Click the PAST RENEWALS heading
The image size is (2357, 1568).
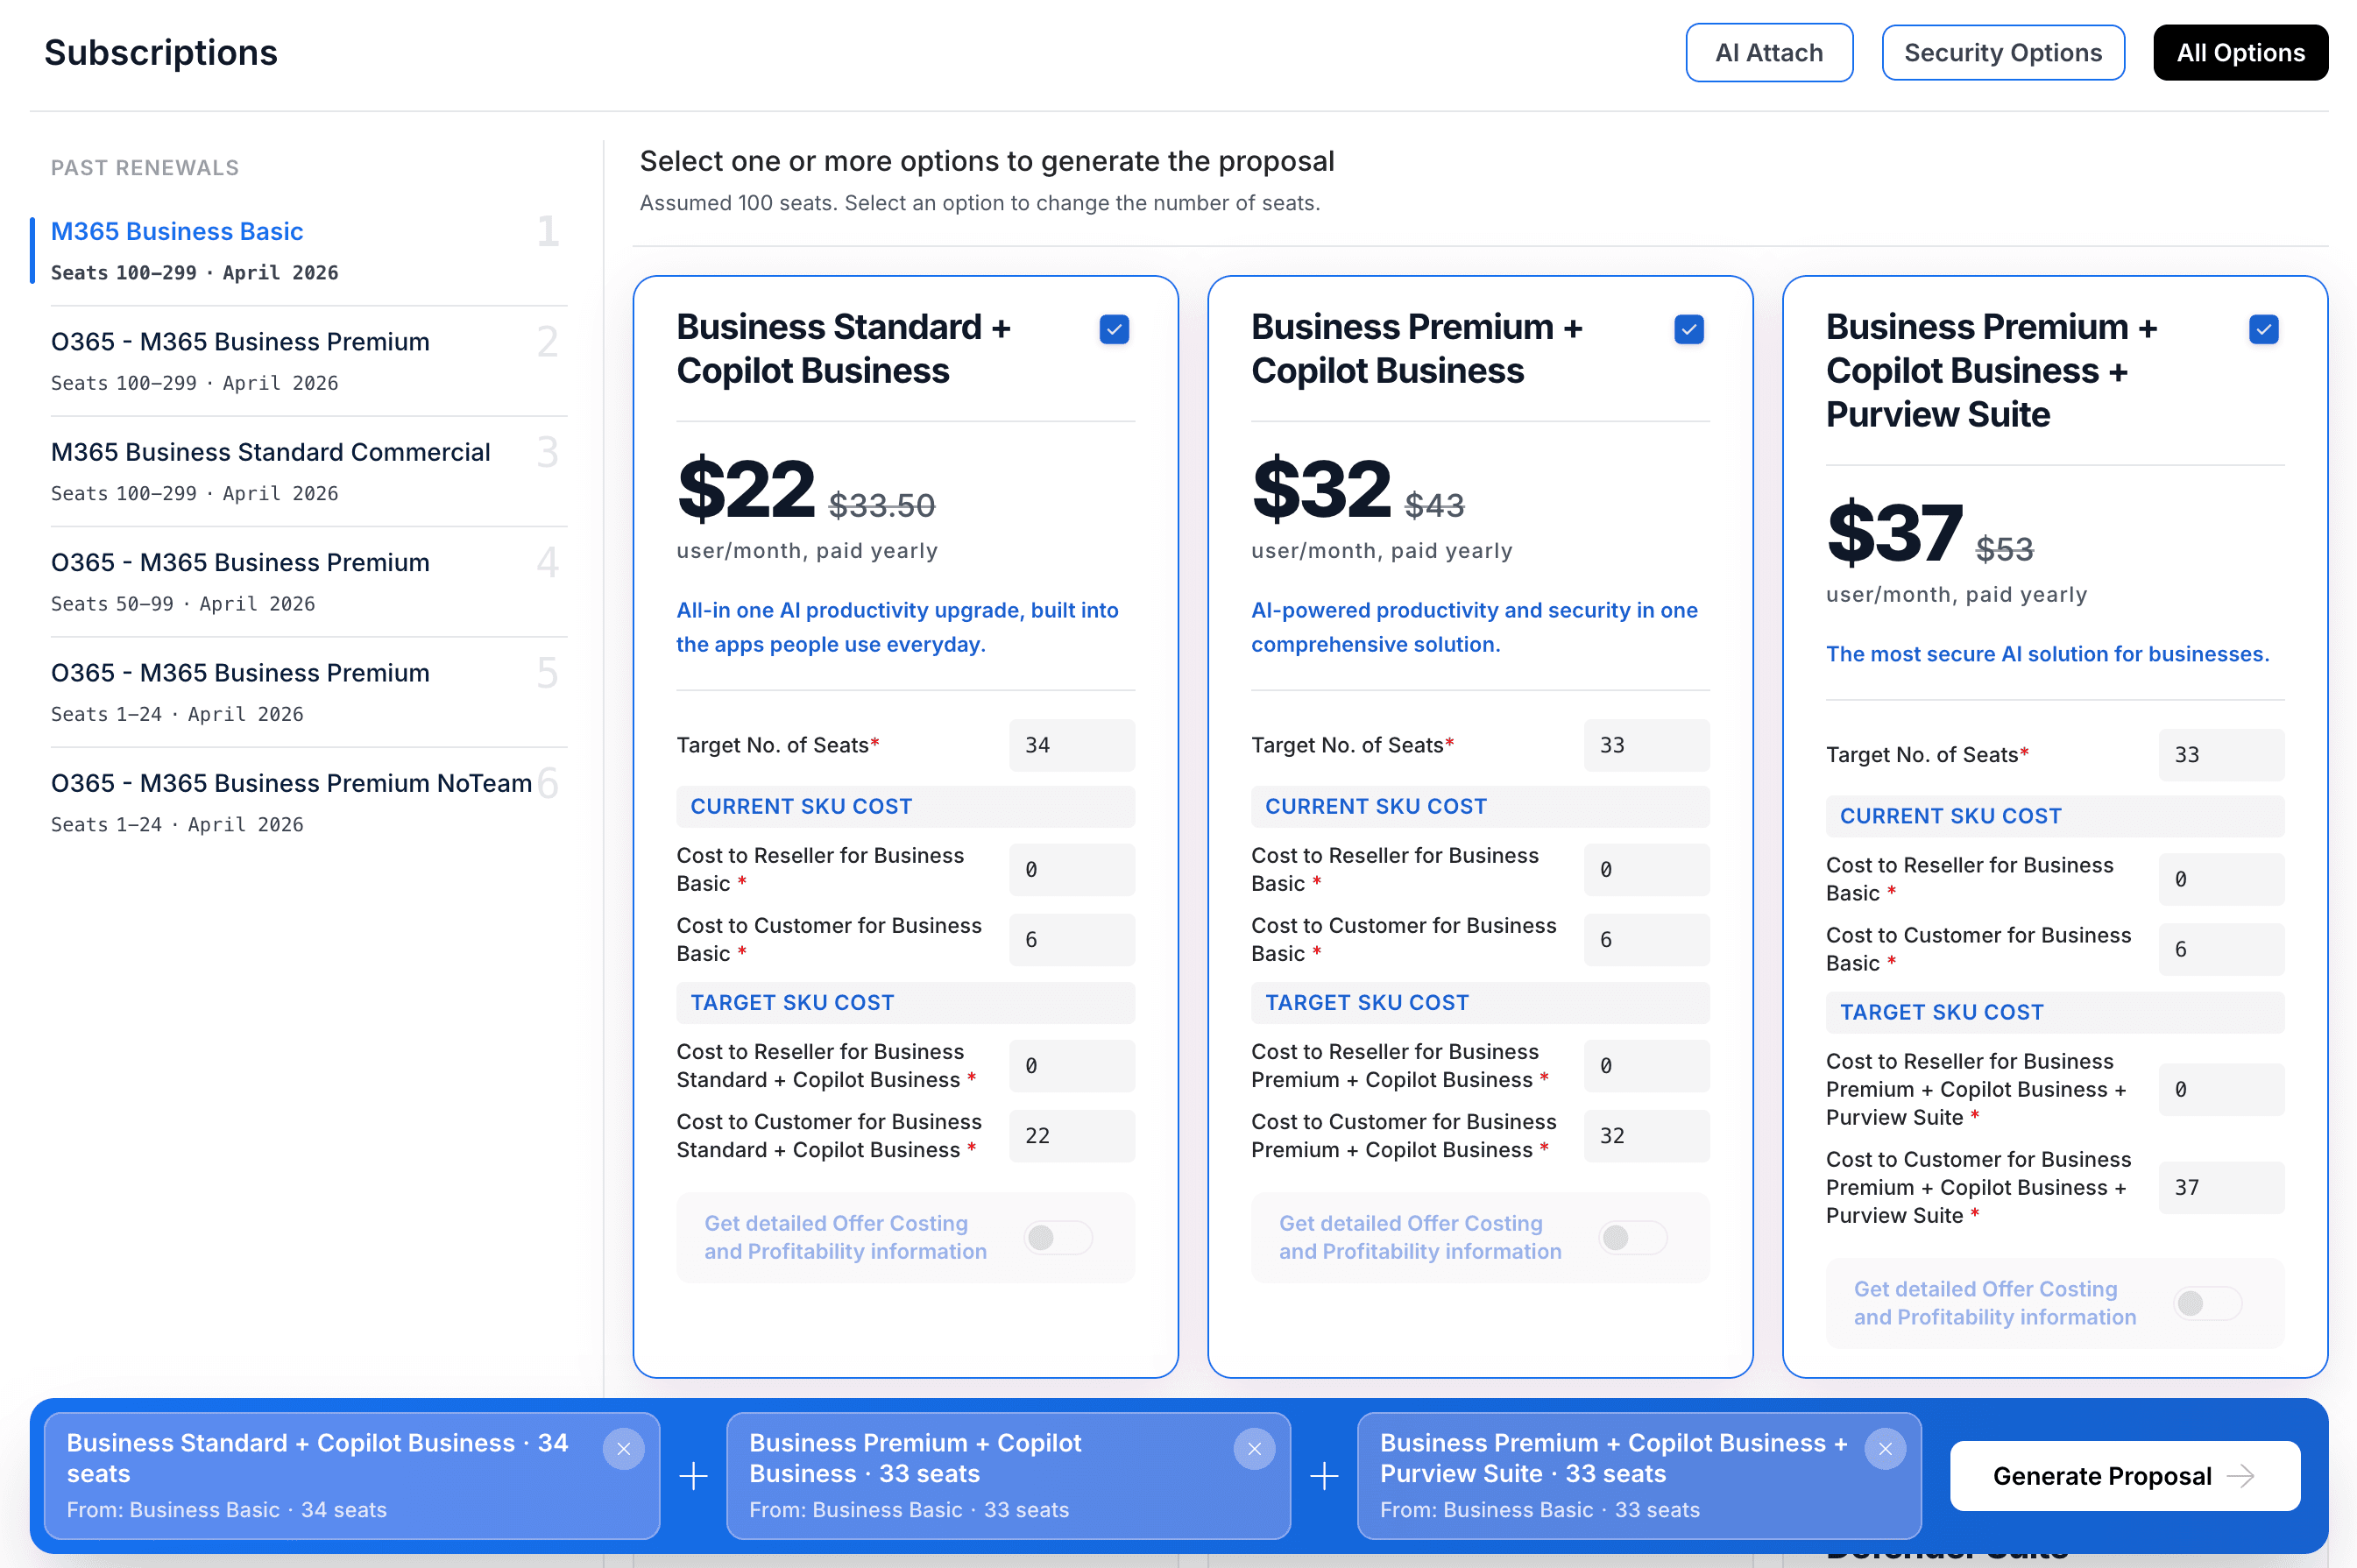point(145,168)
